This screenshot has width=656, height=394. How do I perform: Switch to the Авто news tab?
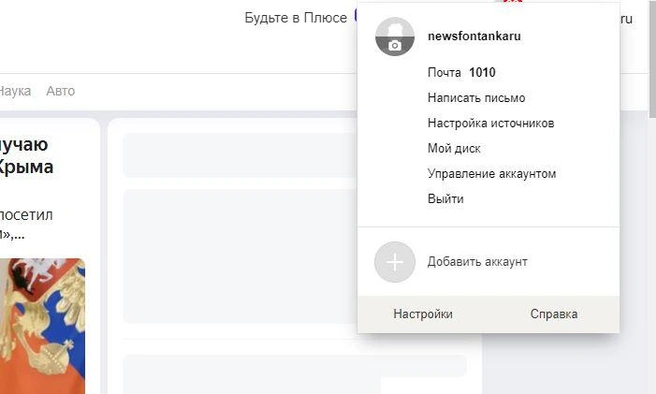pos(61,91)
